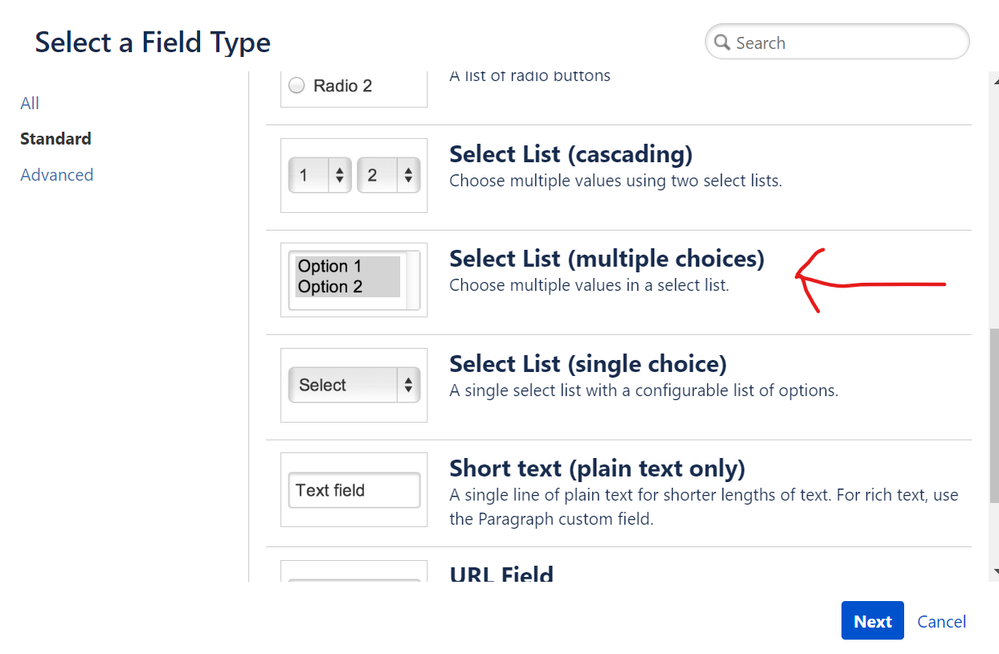The image size is (999, 654).
Task: Click the scrollbar down arrow
Action: pos(993,571)
